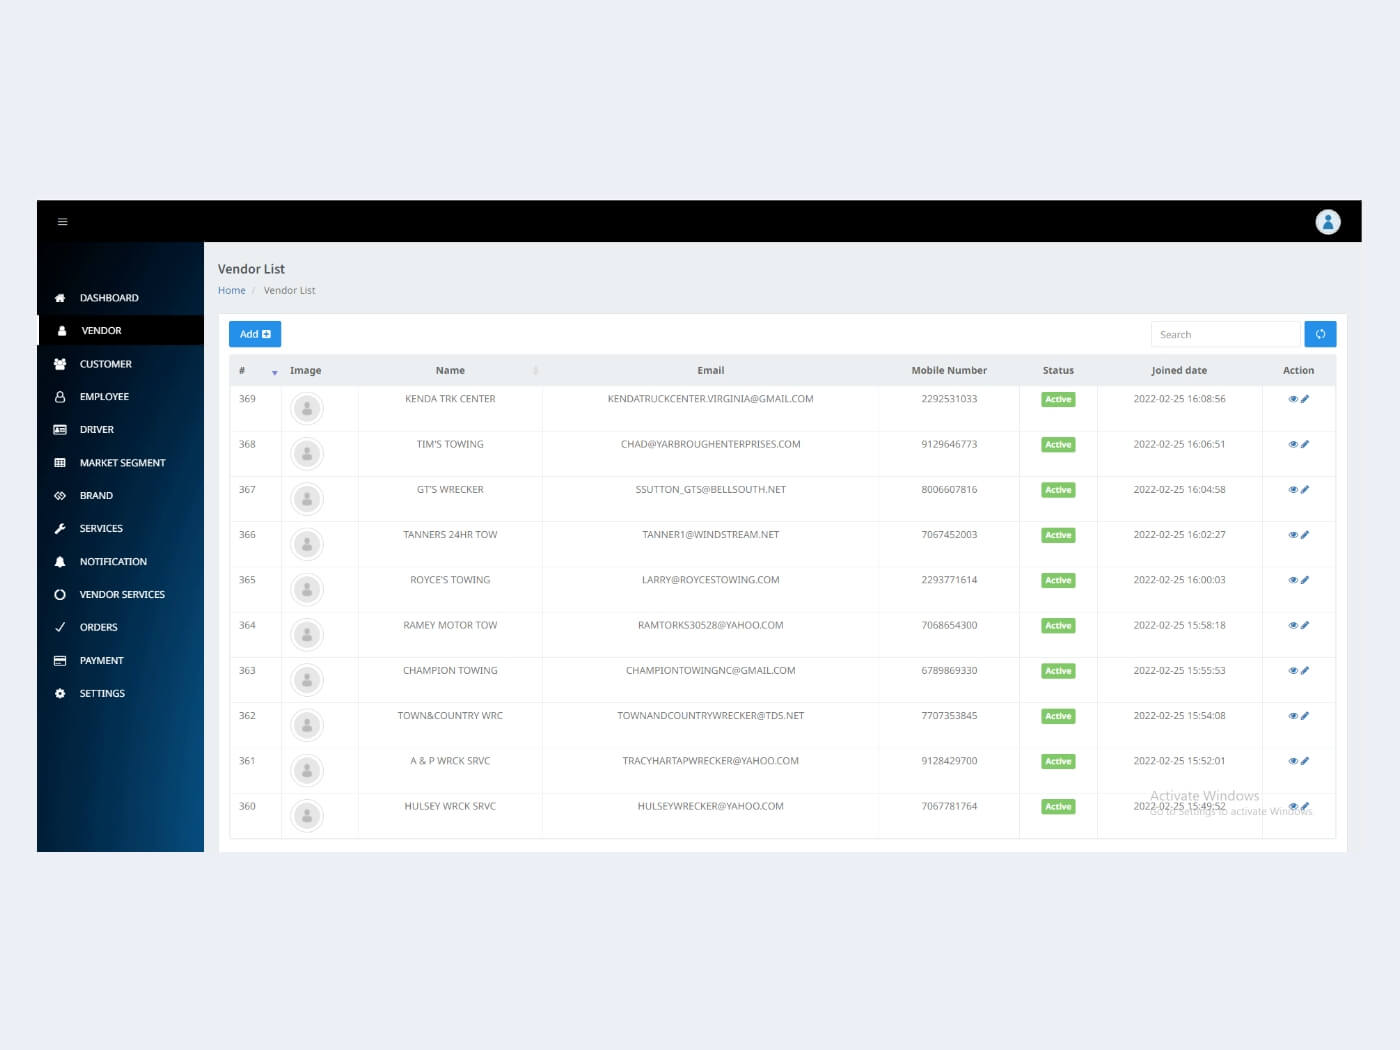Sort table by the # column arrow
Image resolution: width=1400 pixels, height=1050 pixels.
pos(274,372)
